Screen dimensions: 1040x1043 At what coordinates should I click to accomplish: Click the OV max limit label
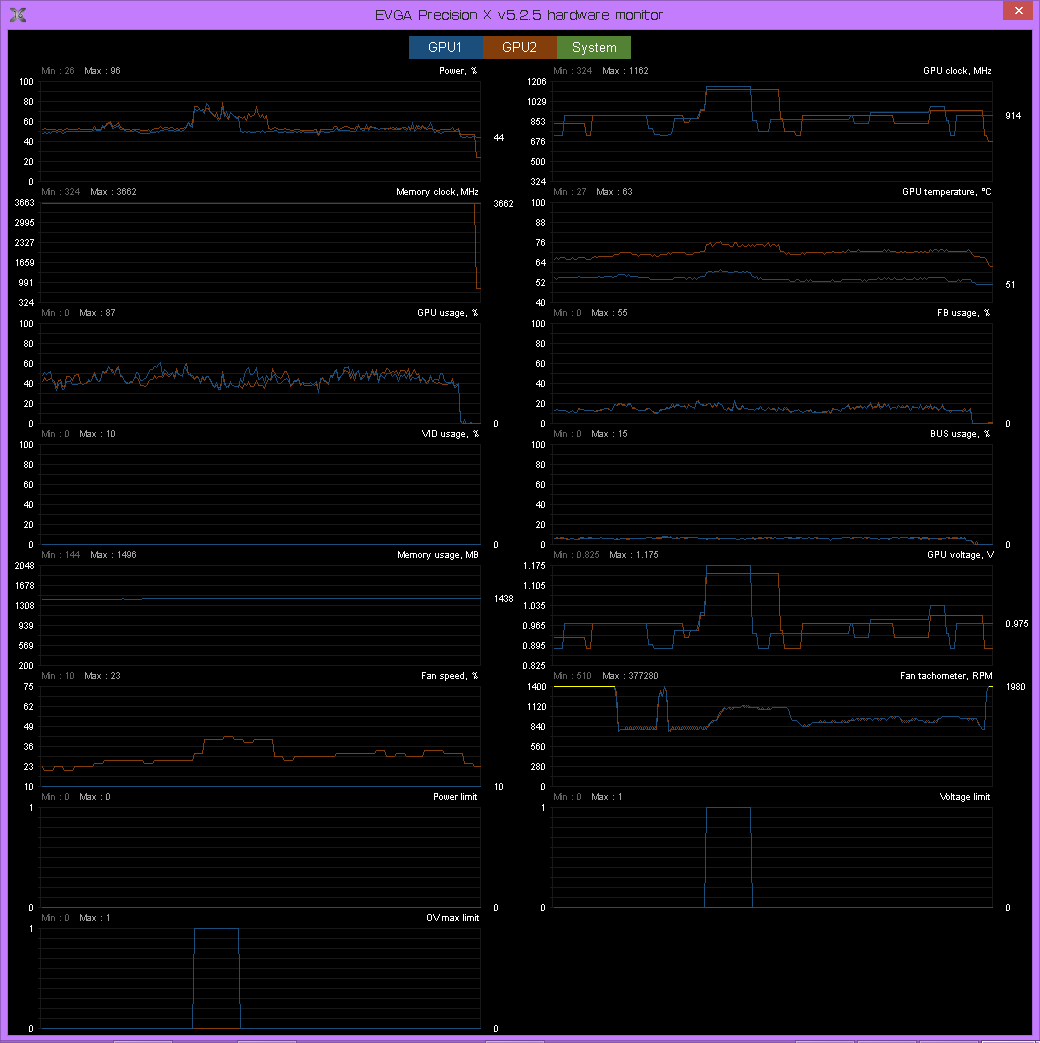(x=452, y=918)
